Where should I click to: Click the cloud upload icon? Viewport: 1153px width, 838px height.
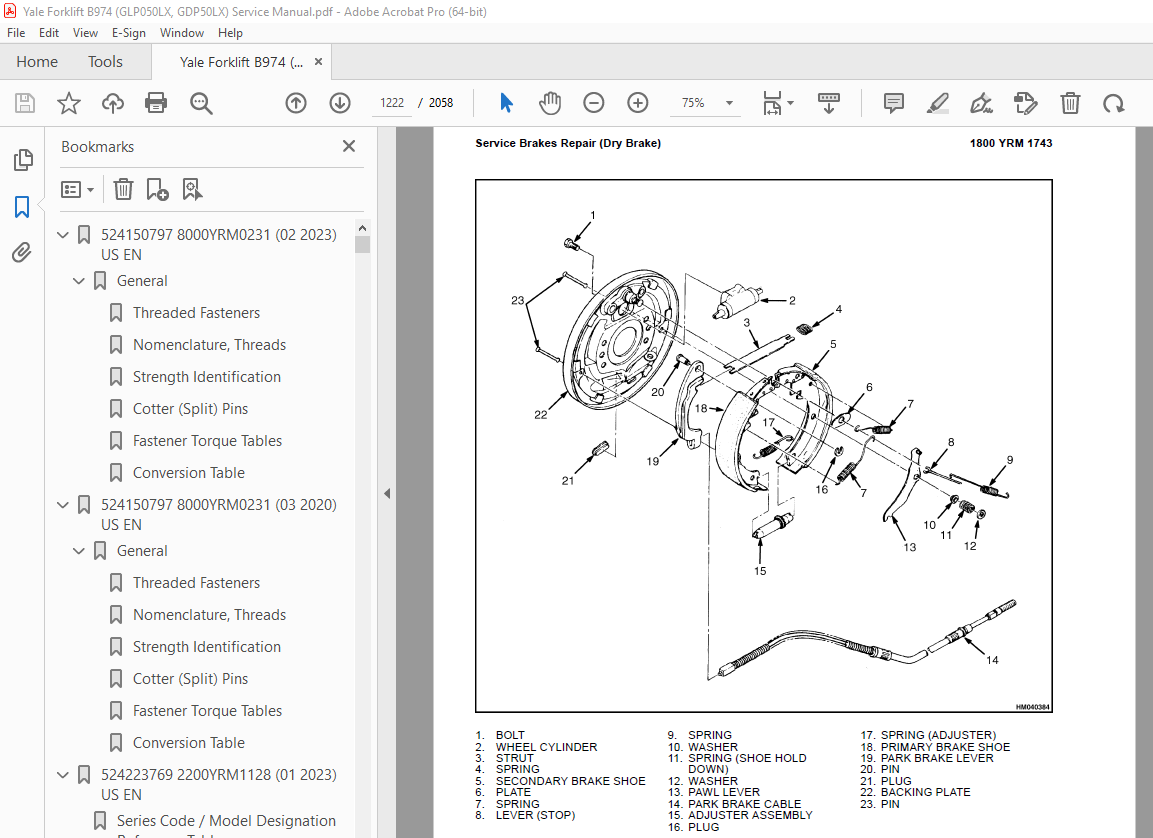pyautogui.click(x=113, y=103)
